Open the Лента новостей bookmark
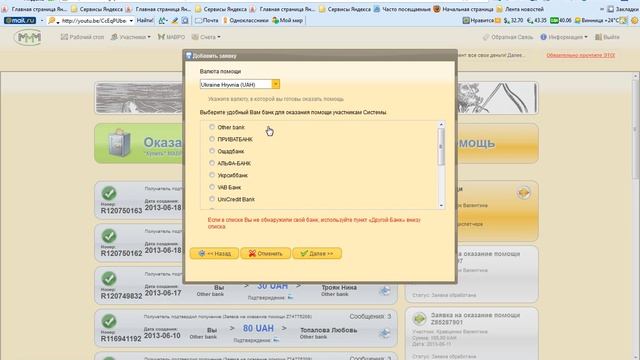The width and height of the screenshot is (640, 360). (x=520, y=9)
